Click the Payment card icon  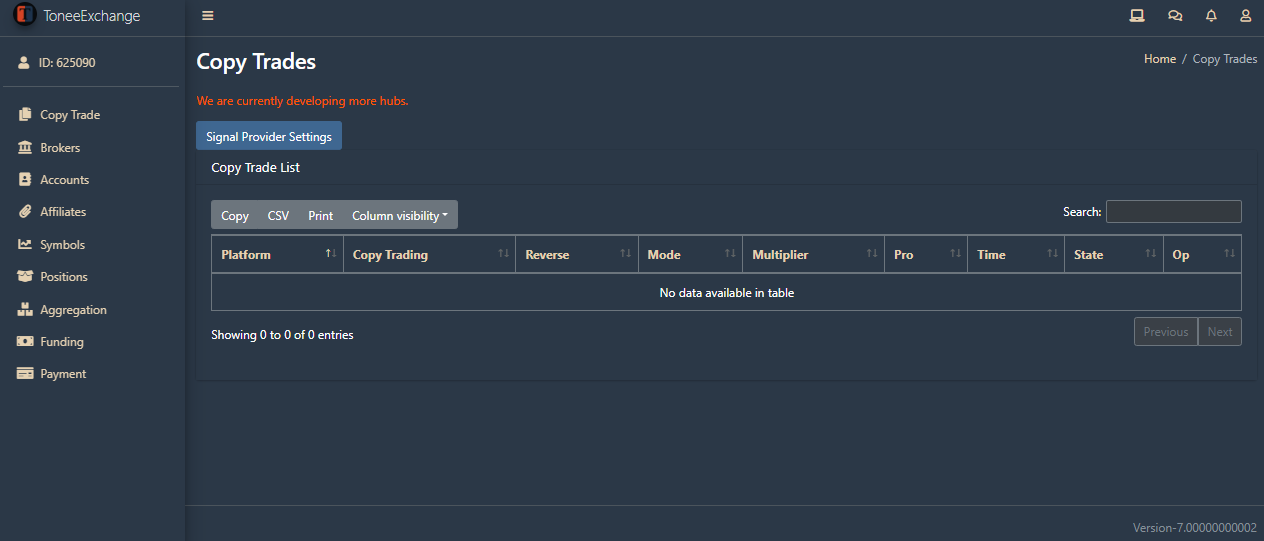(x=25, y=373)
